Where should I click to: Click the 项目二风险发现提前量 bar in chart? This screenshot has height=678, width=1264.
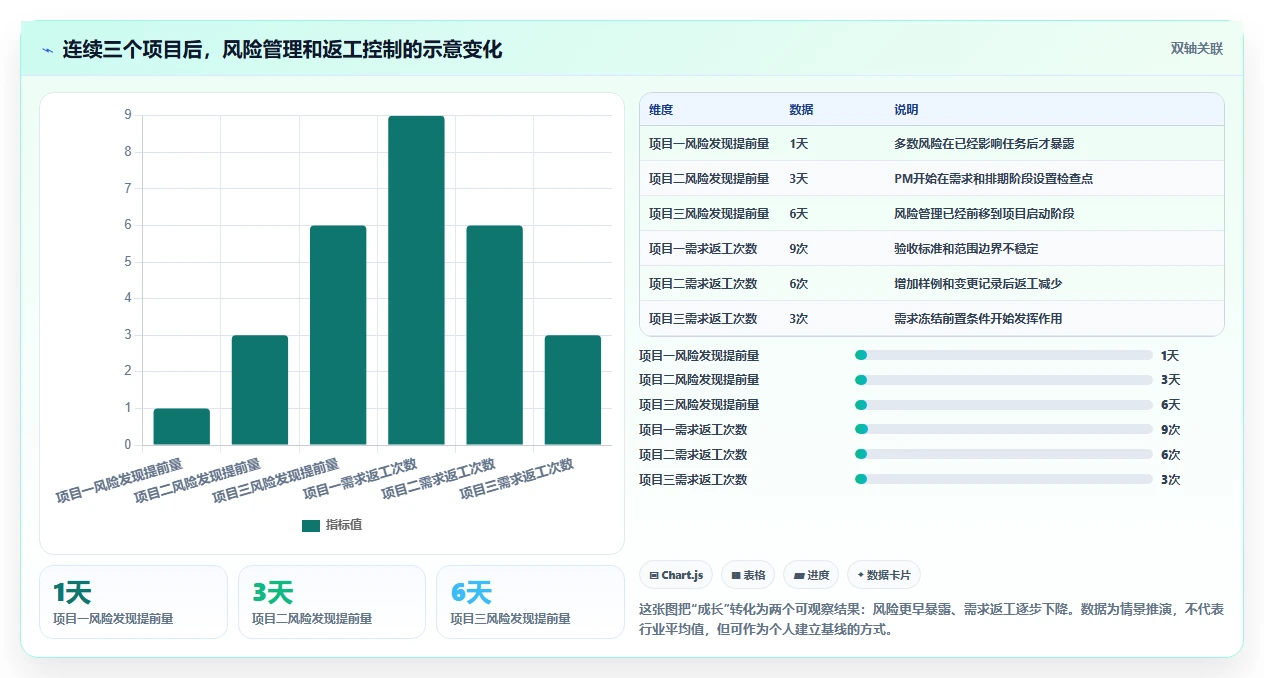[260, 390]
